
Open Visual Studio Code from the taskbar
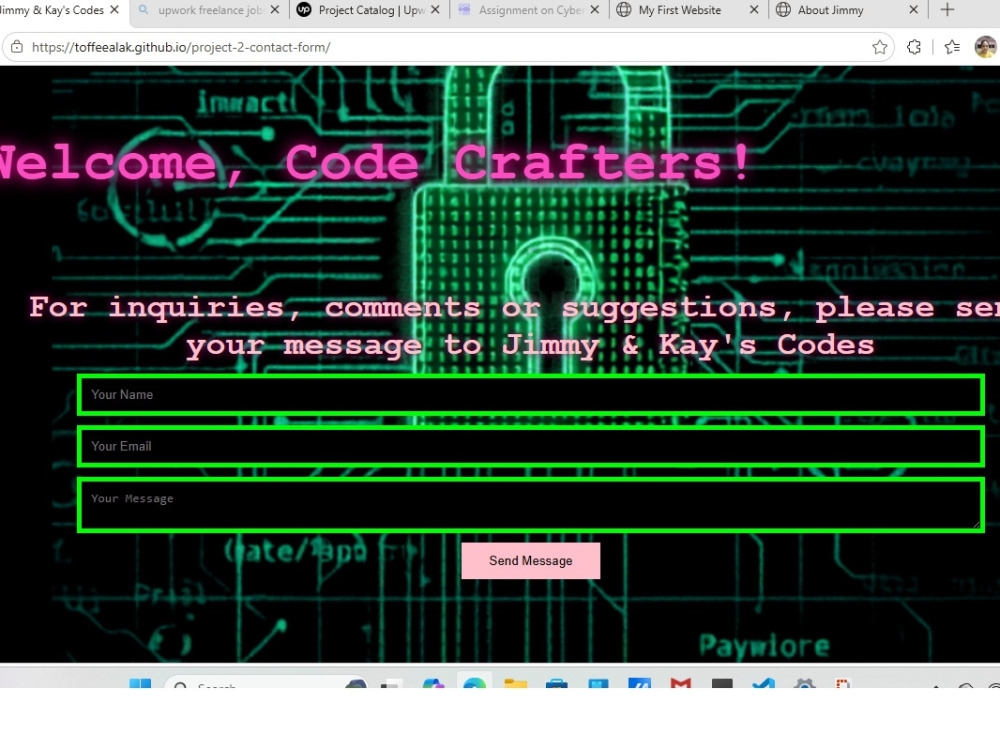(x=763, y=683)
